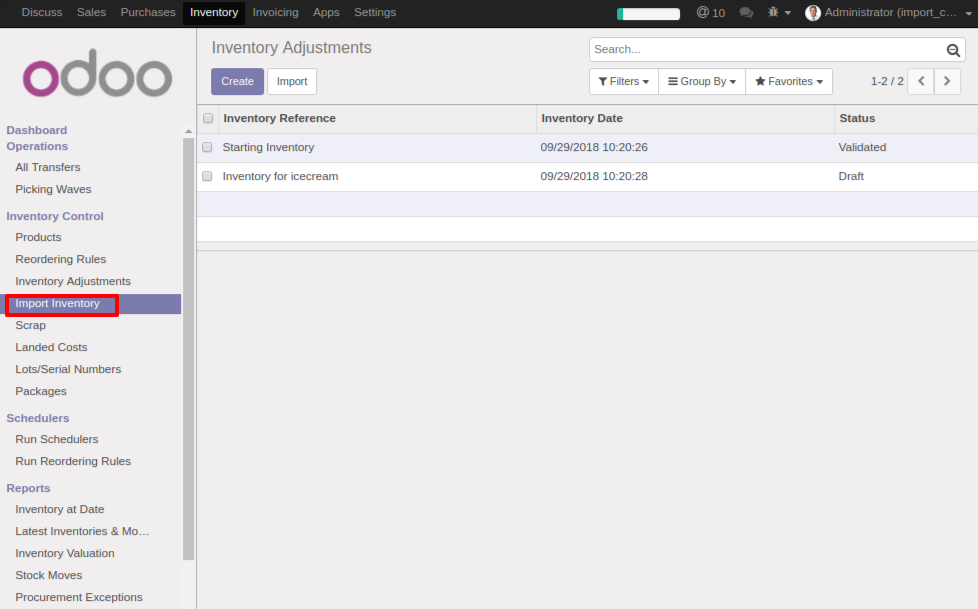The image size is (978, 609).
Task: Open the Invoicing top menu
Action: (x=275, y=13)
